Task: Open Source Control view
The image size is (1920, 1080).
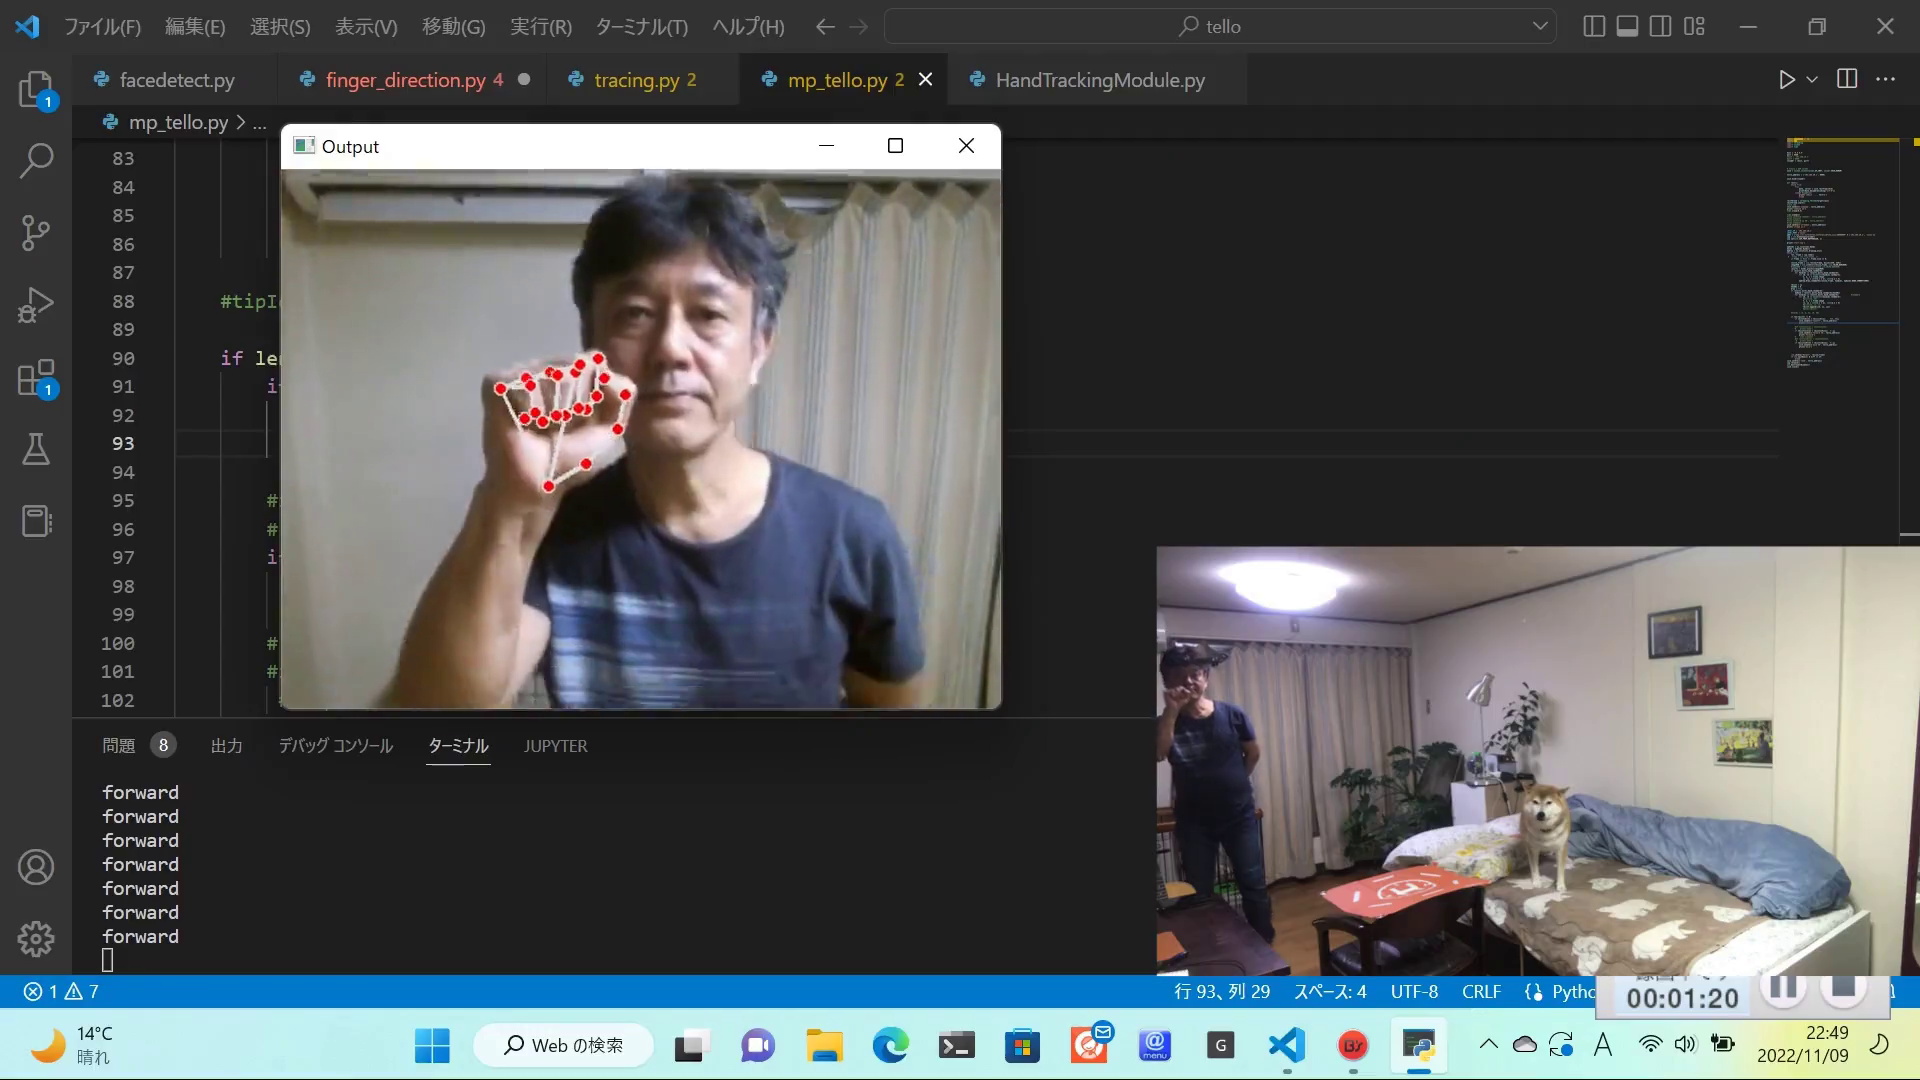Action: 36,232
